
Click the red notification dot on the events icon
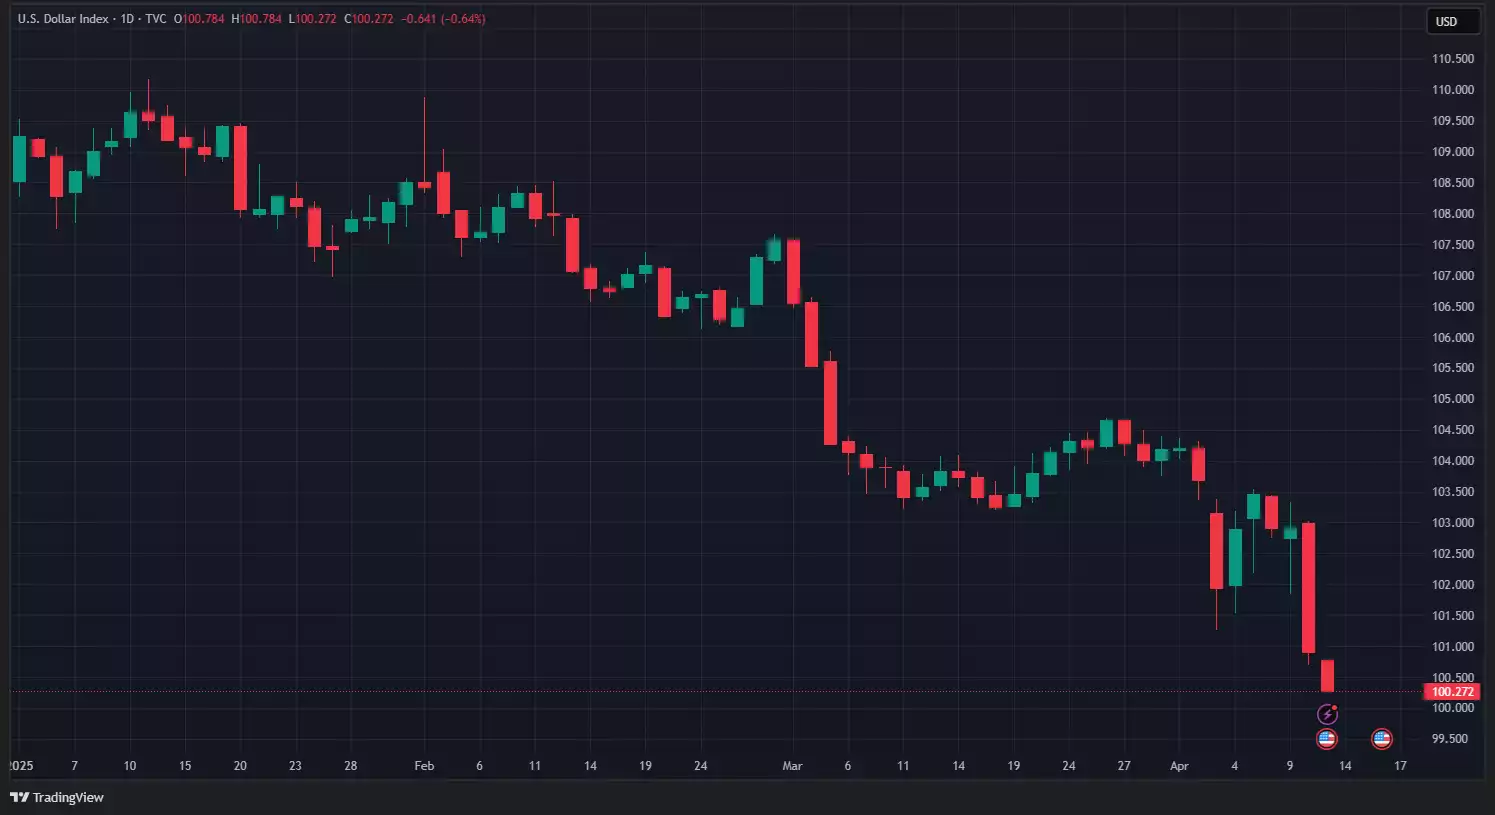pos(1334,706)
